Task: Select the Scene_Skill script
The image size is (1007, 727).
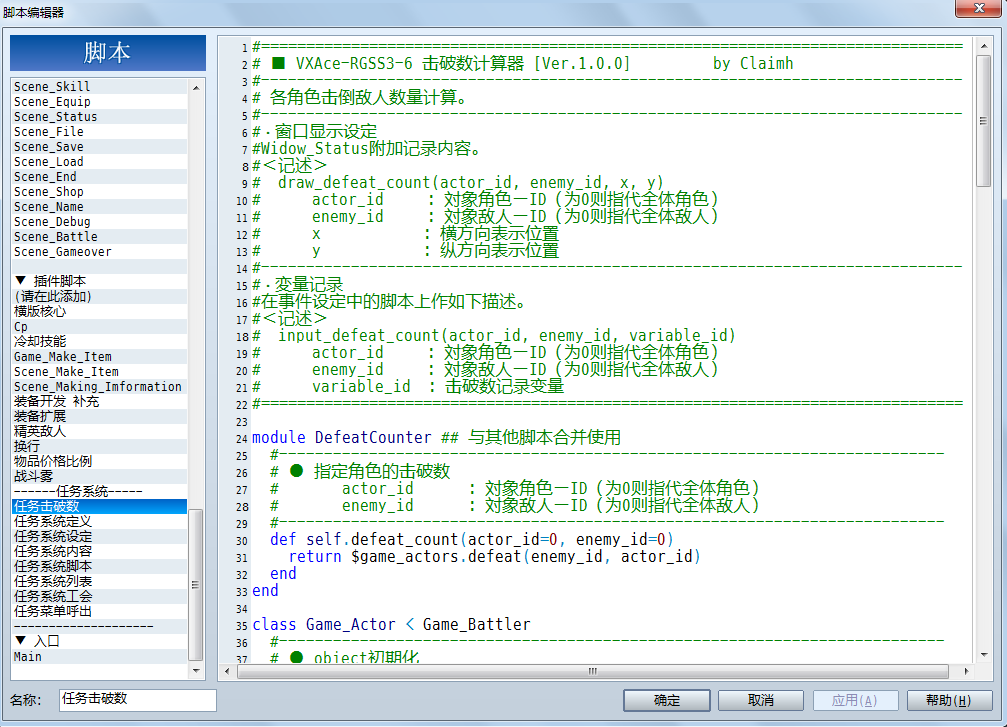Action: tap(100, 87)
